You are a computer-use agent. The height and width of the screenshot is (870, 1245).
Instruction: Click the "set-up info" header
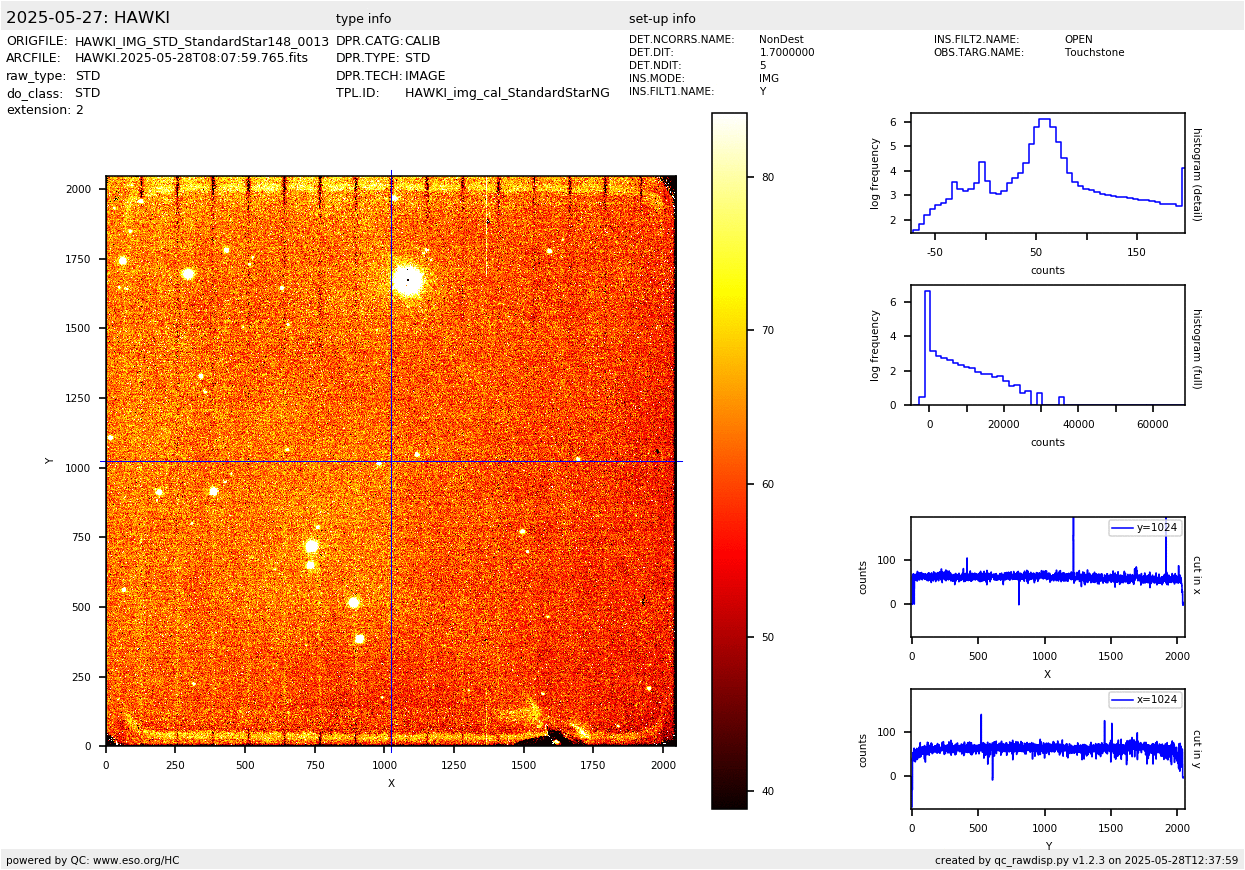pyautogui.click(x=662, y=19)
